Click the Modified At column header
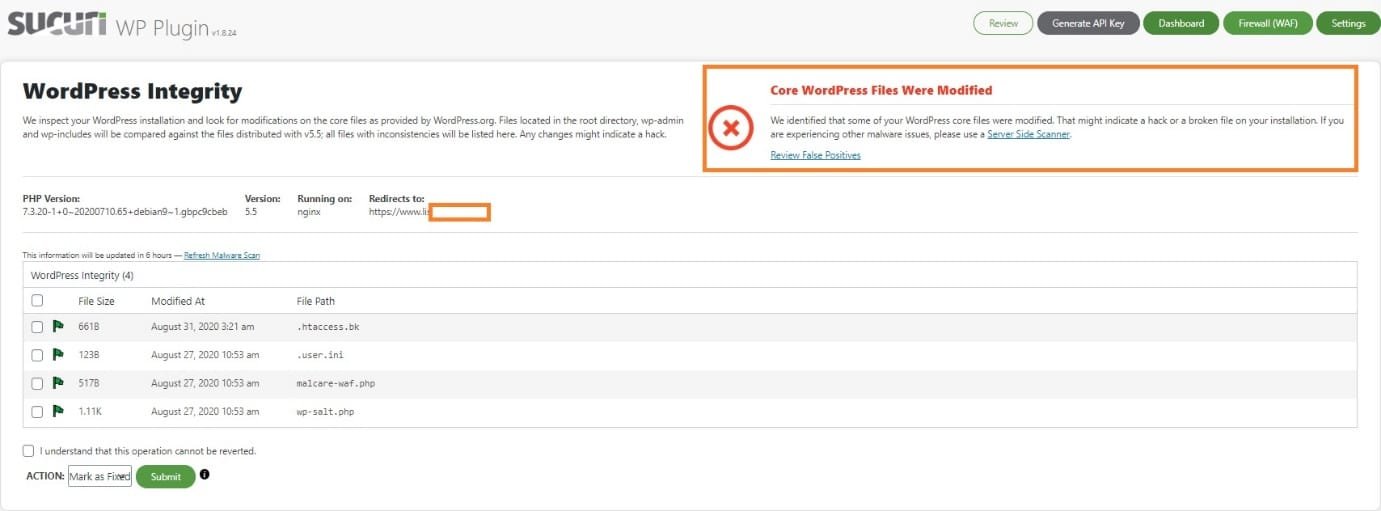 [x=178, y=301]
